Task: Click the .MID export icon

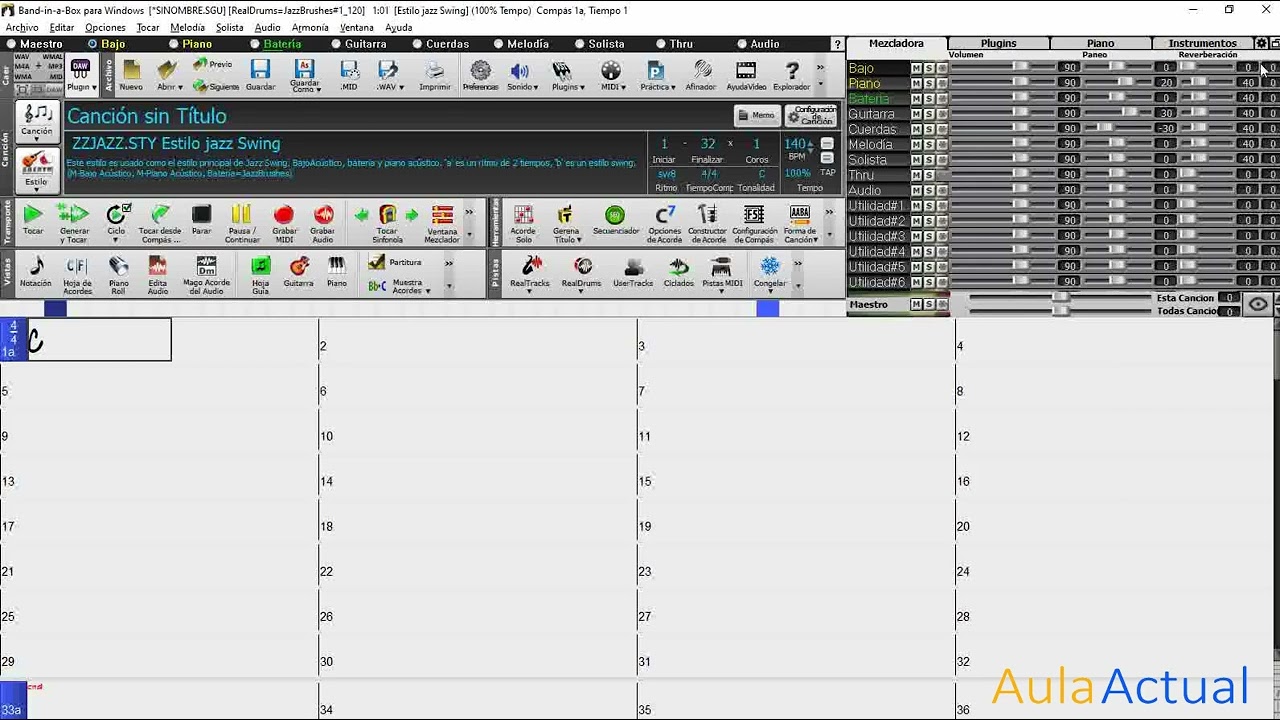Action: pos(349,75)
